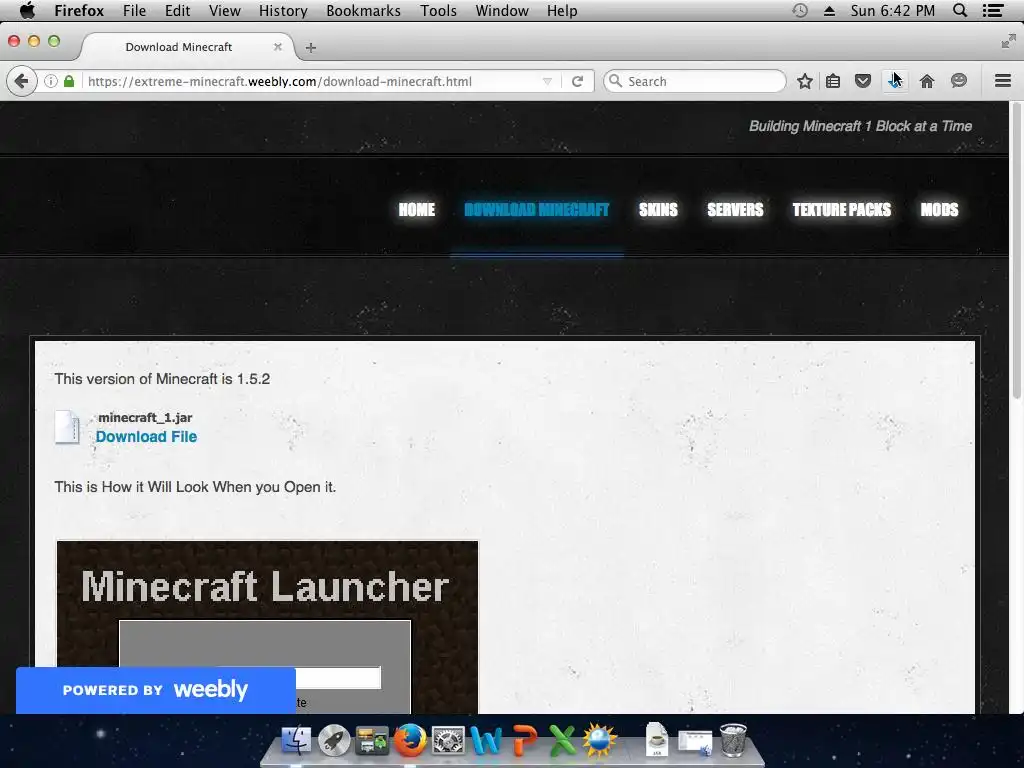The height and width of the screenshot is (768, 1024).
Task: Click the Minecraft Launcher screenshot image
Action: point(267,627)
